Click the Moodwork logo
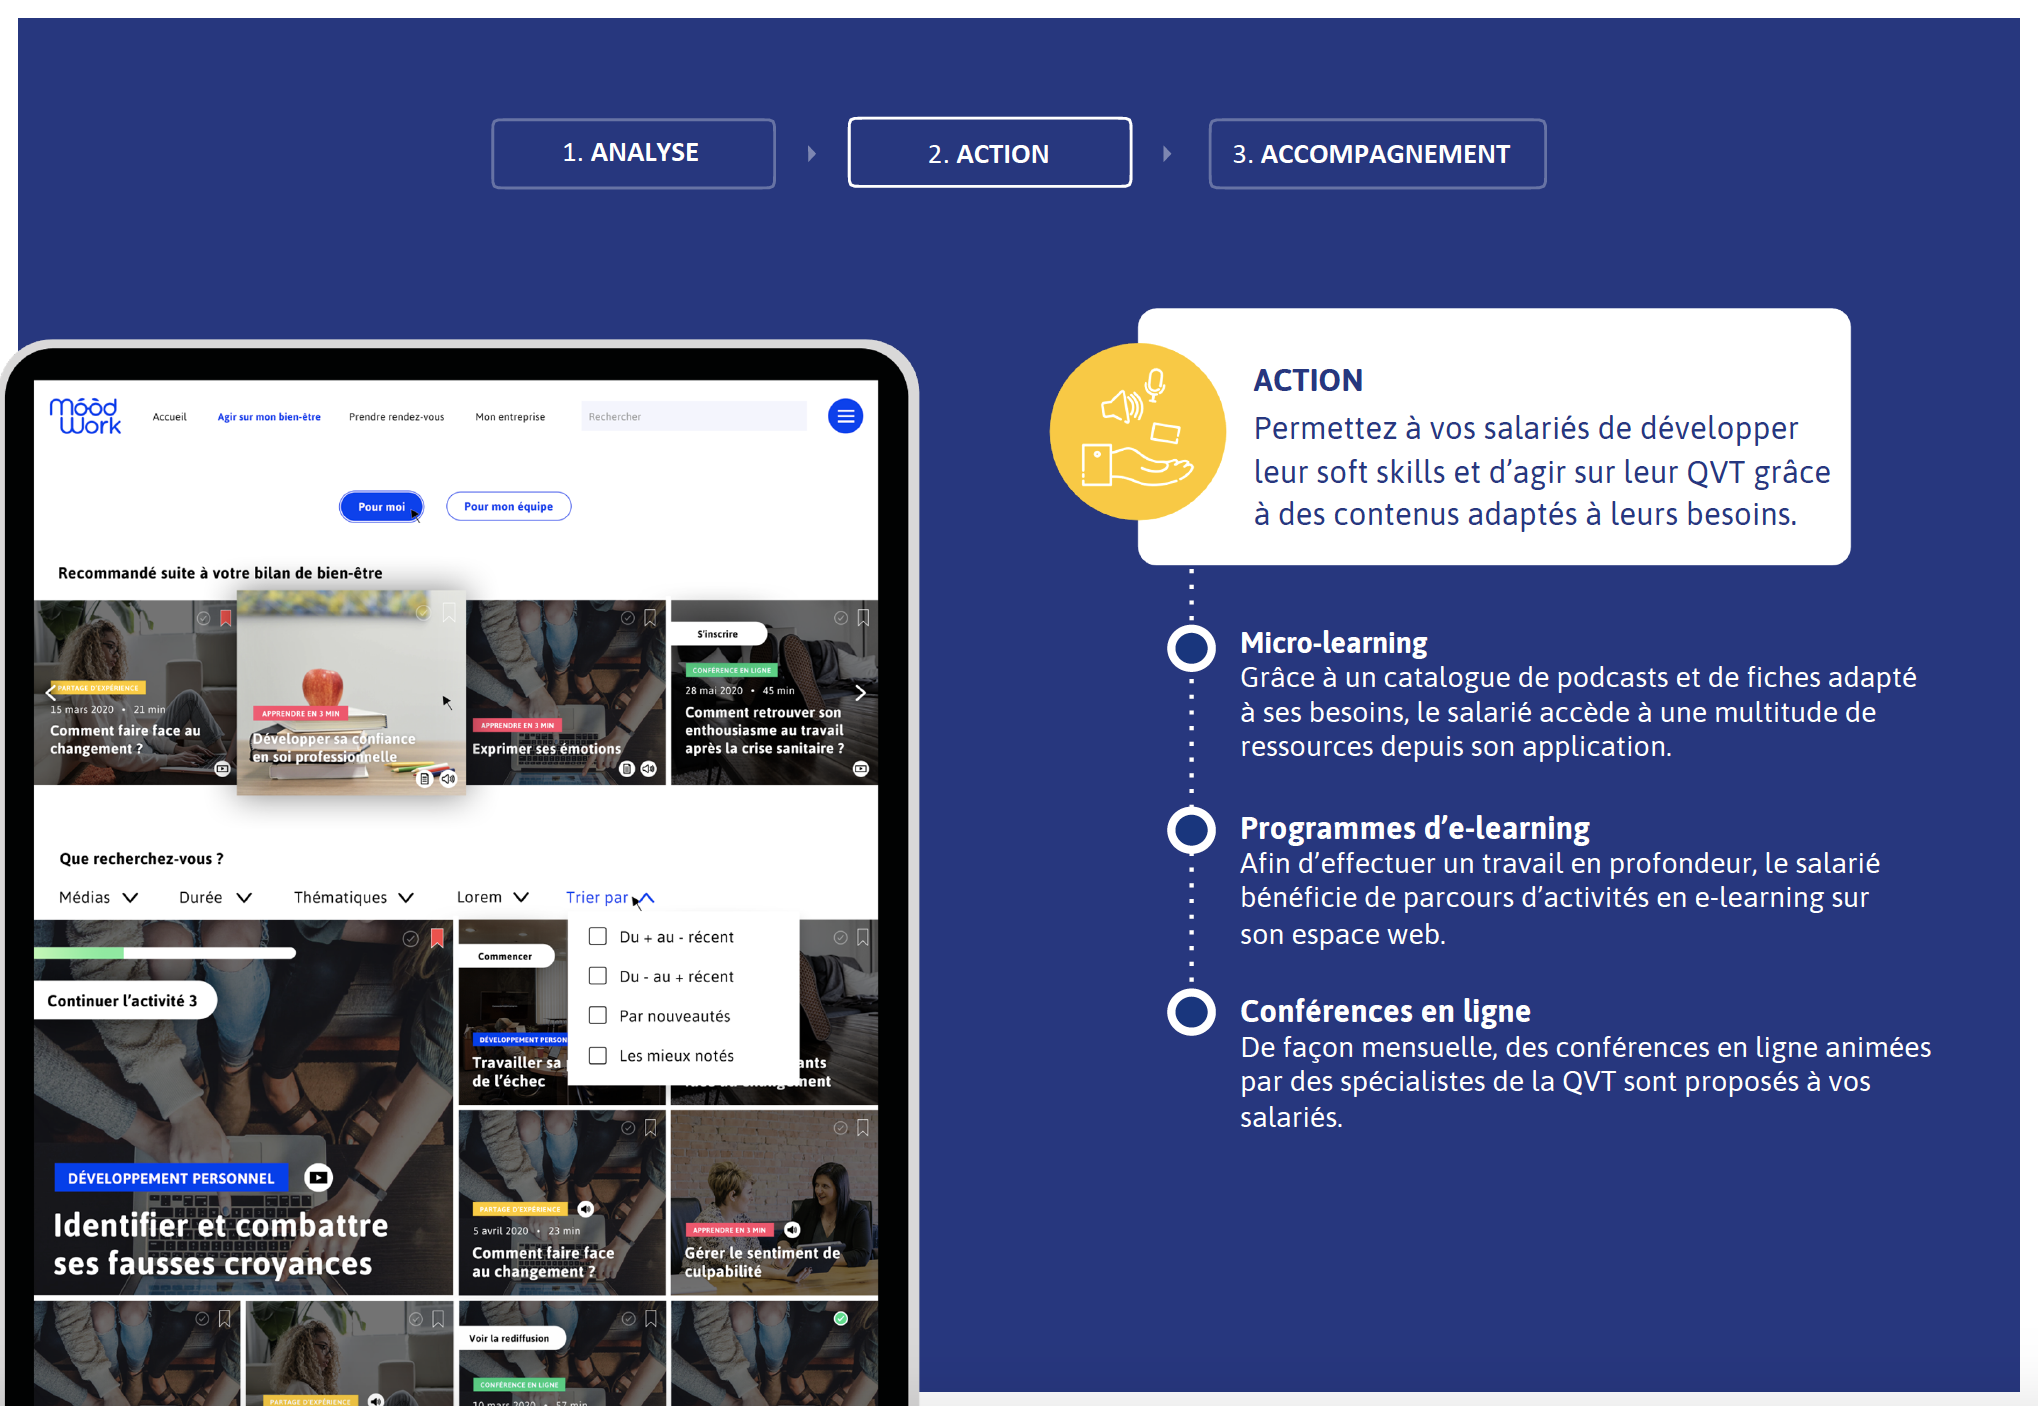The height and width of the screenshot is (1406, 2038). (85, 416)
